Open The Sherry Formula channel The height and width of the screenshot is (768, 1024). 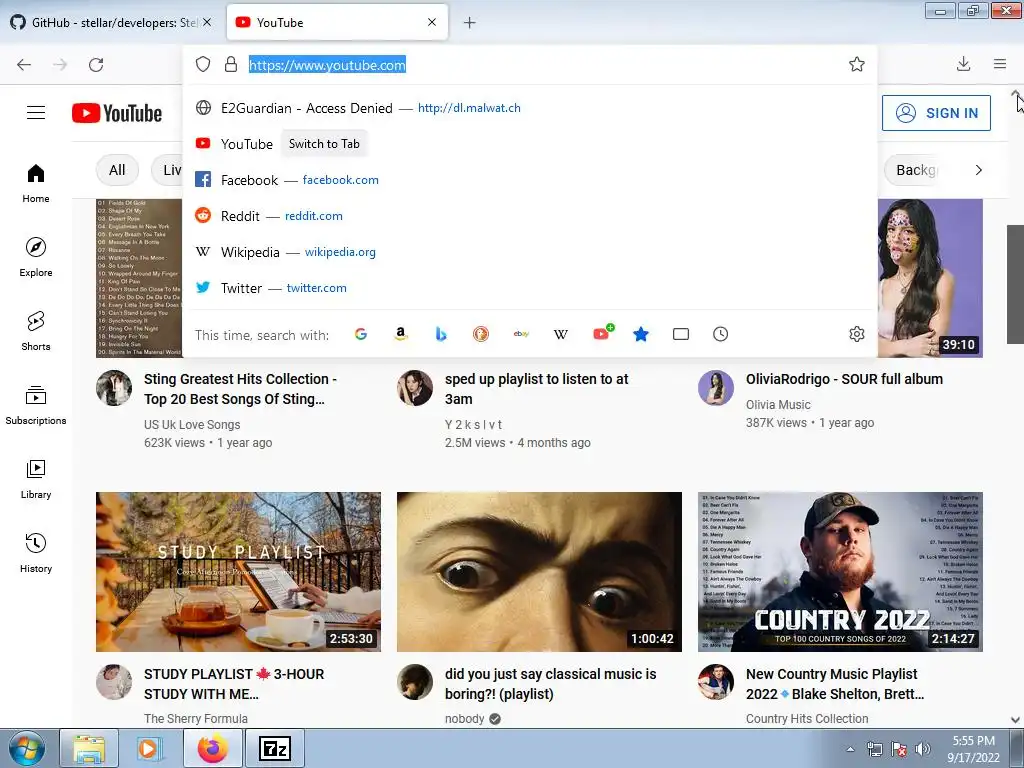pyautogui.click(x=196, y=718)
